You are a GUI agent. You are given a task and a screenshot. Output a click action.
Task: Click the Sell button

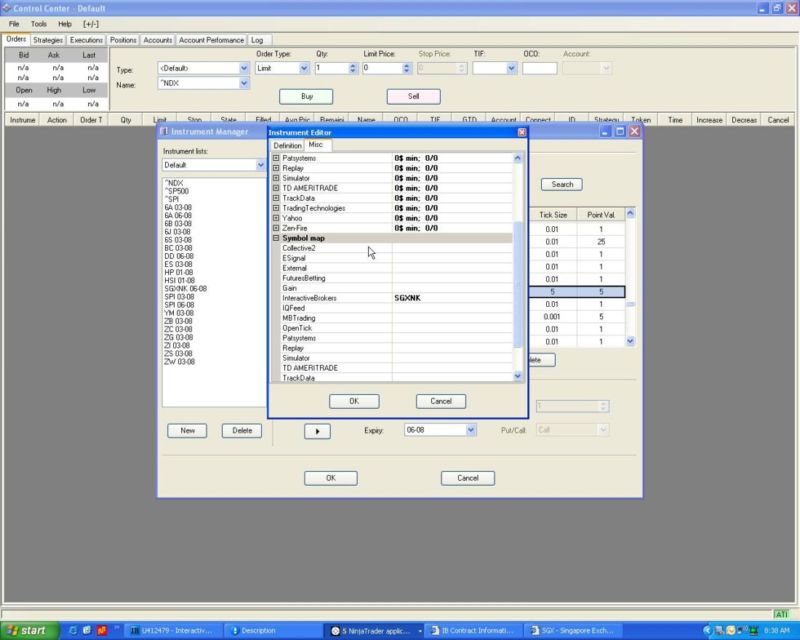pyautogui.click(x=413, y=96)
